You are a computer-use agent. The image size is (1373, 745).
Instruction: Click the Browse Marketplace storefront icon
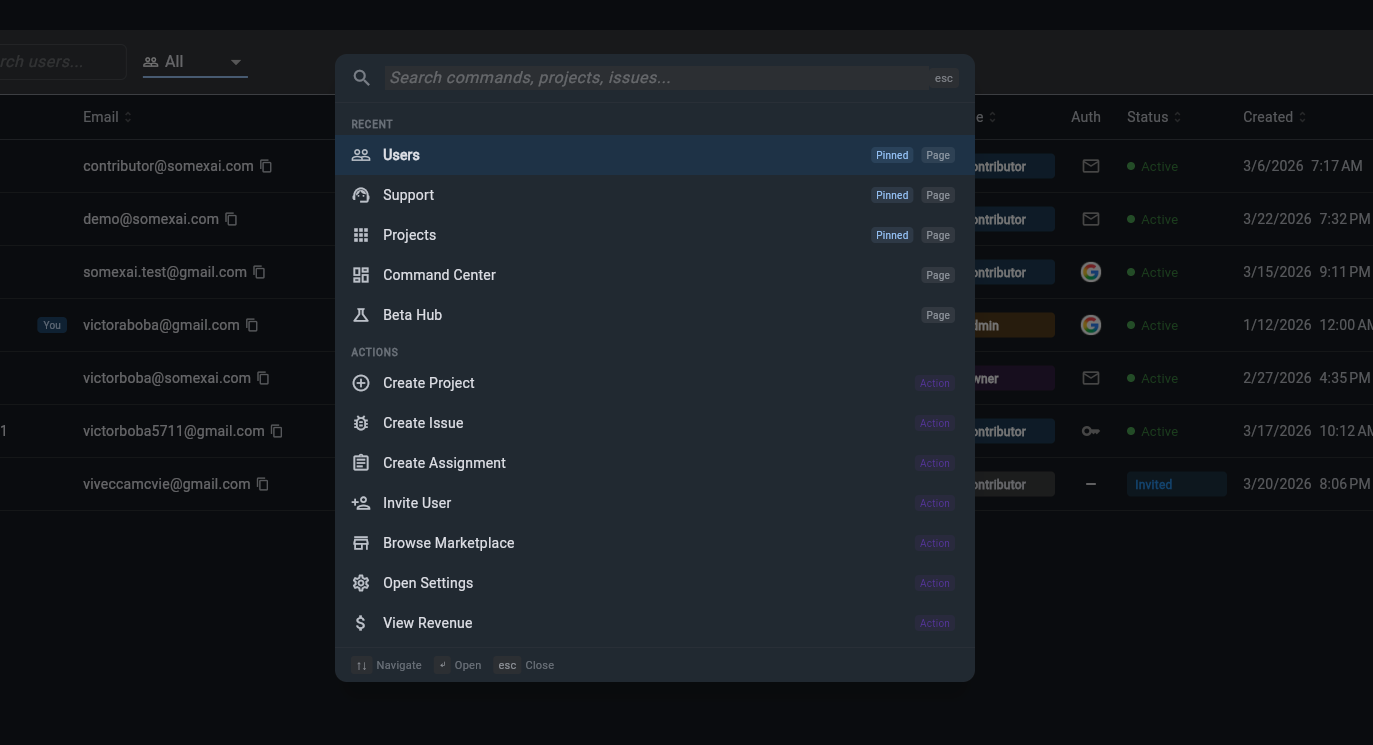(x=361, y=543)
